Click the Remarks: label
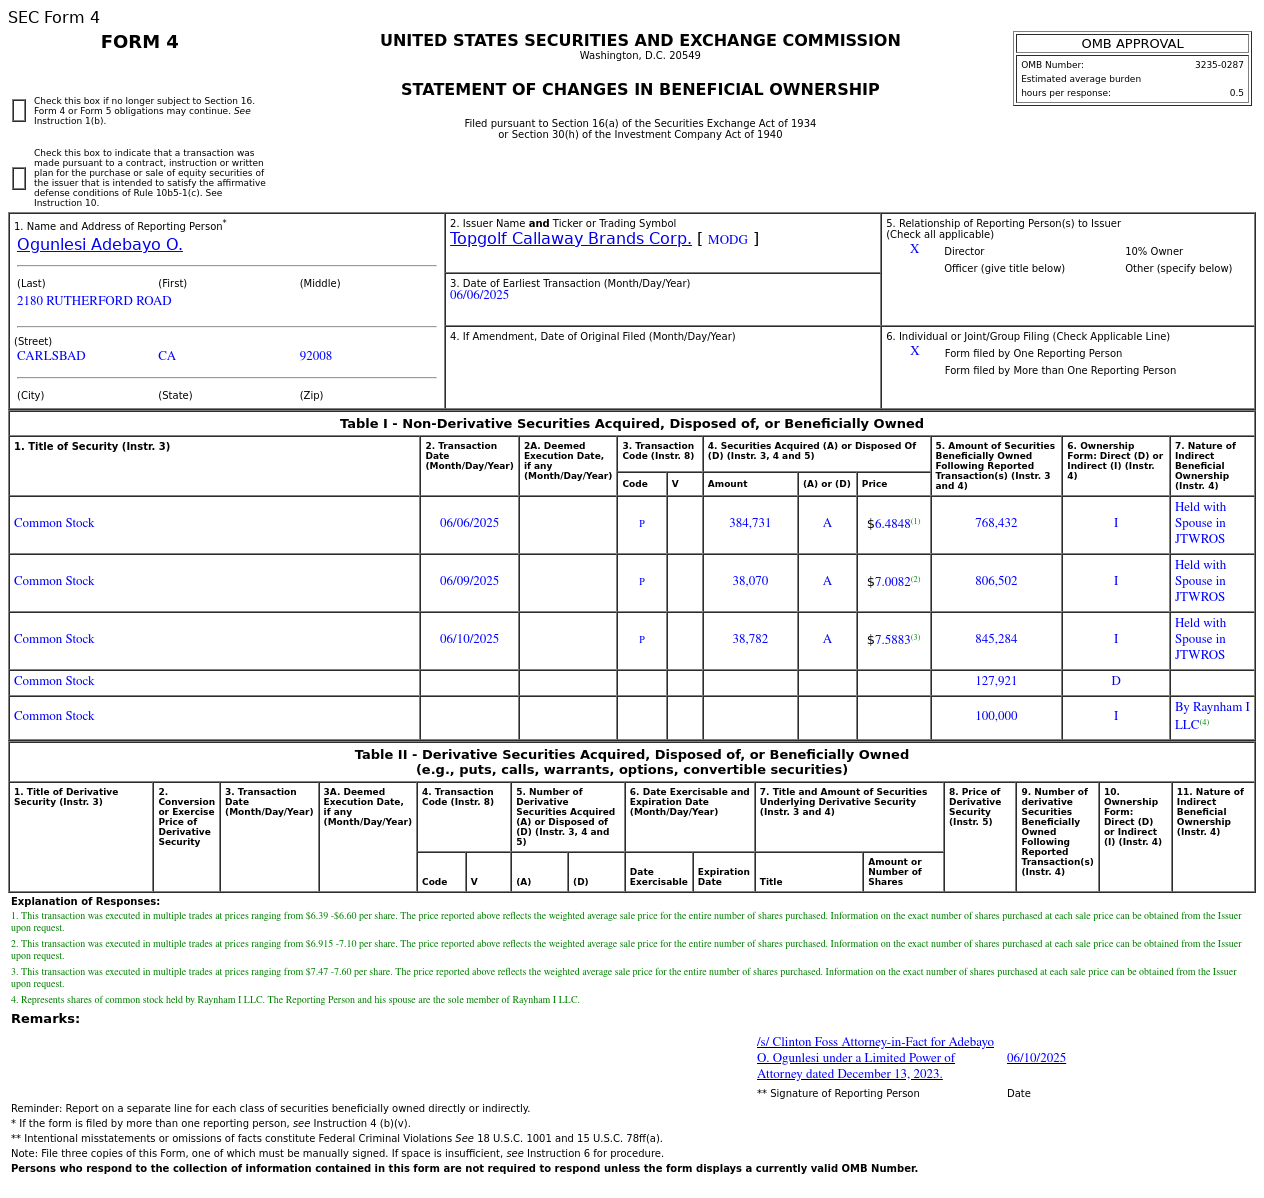The width and height of the screenshot is (1264, 1198). pos(45,1019)
